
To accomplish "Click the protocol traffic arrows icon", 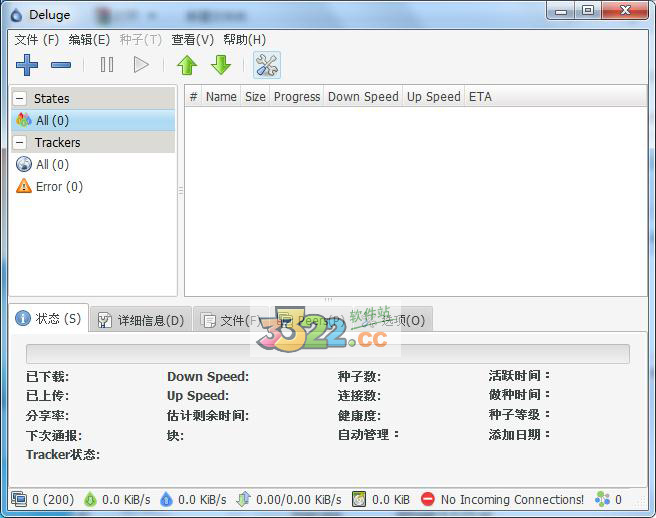I will click(243, 499).
